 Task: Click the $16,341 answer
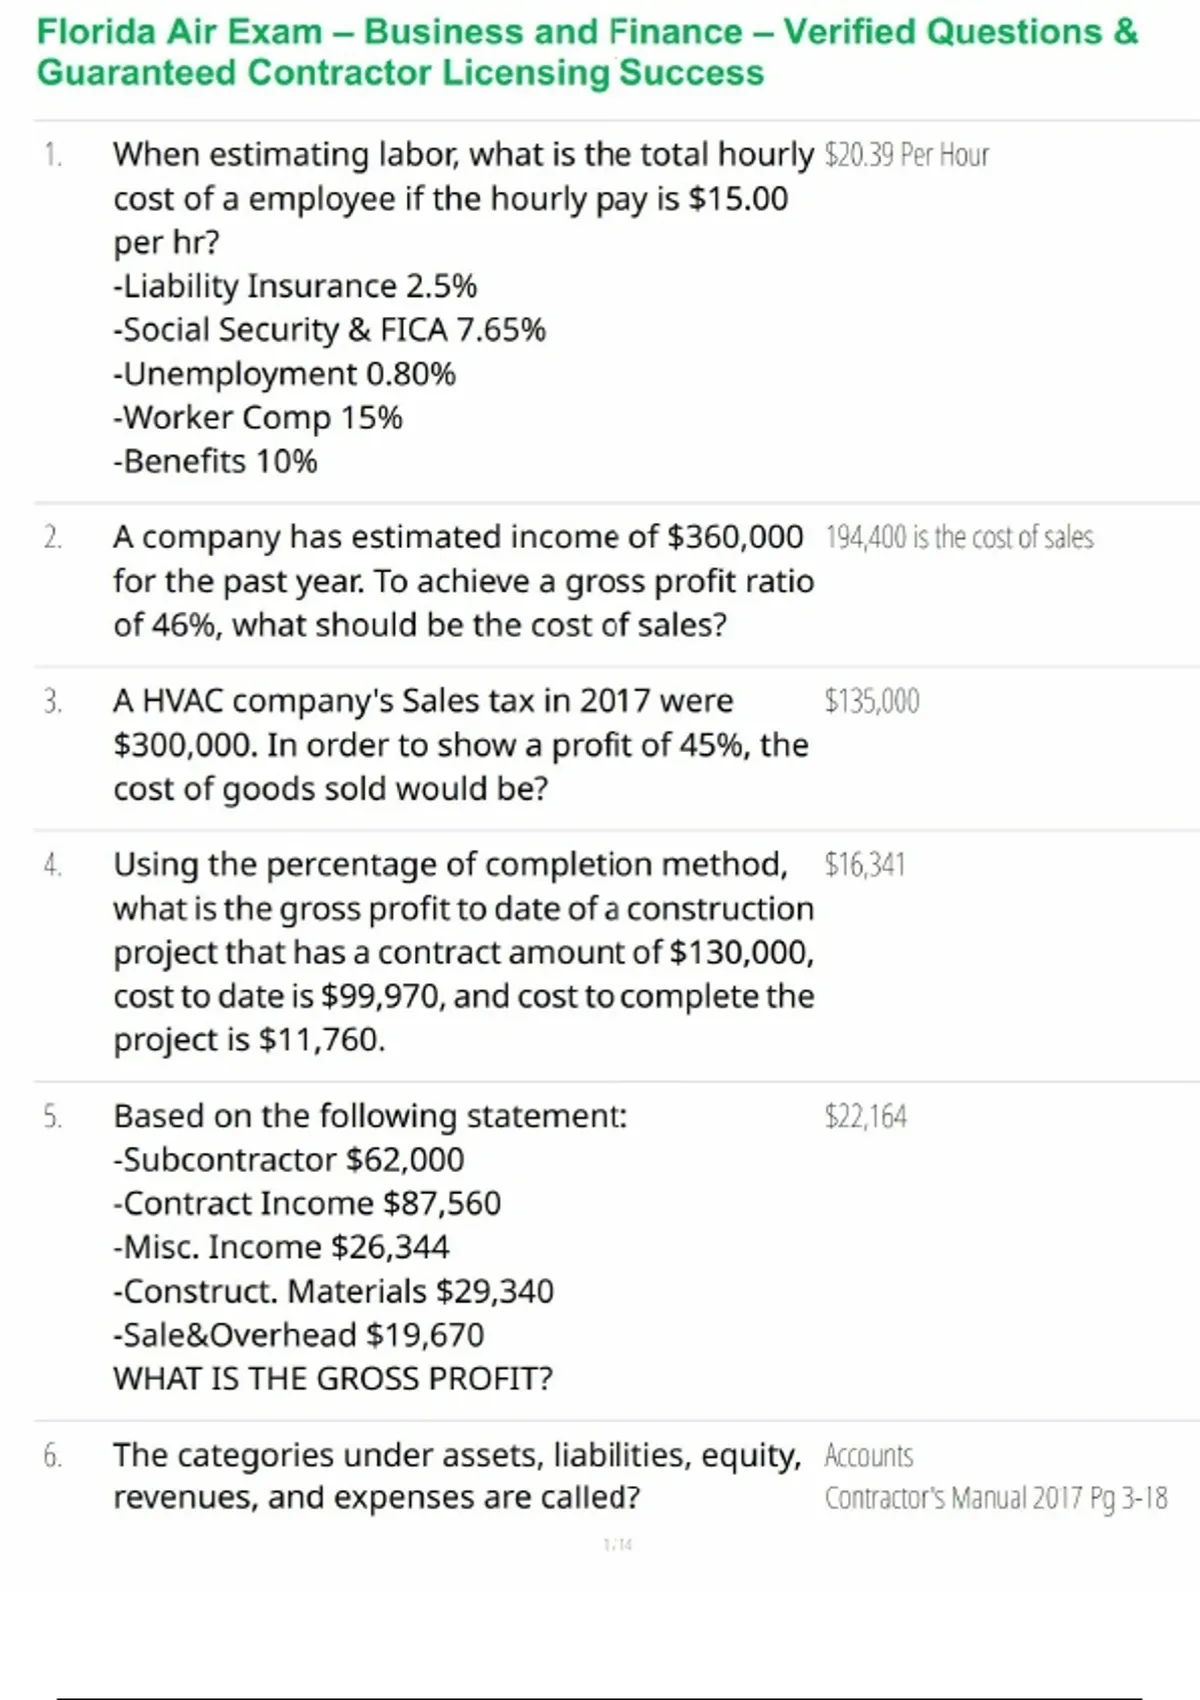click(x=865, y=864)
